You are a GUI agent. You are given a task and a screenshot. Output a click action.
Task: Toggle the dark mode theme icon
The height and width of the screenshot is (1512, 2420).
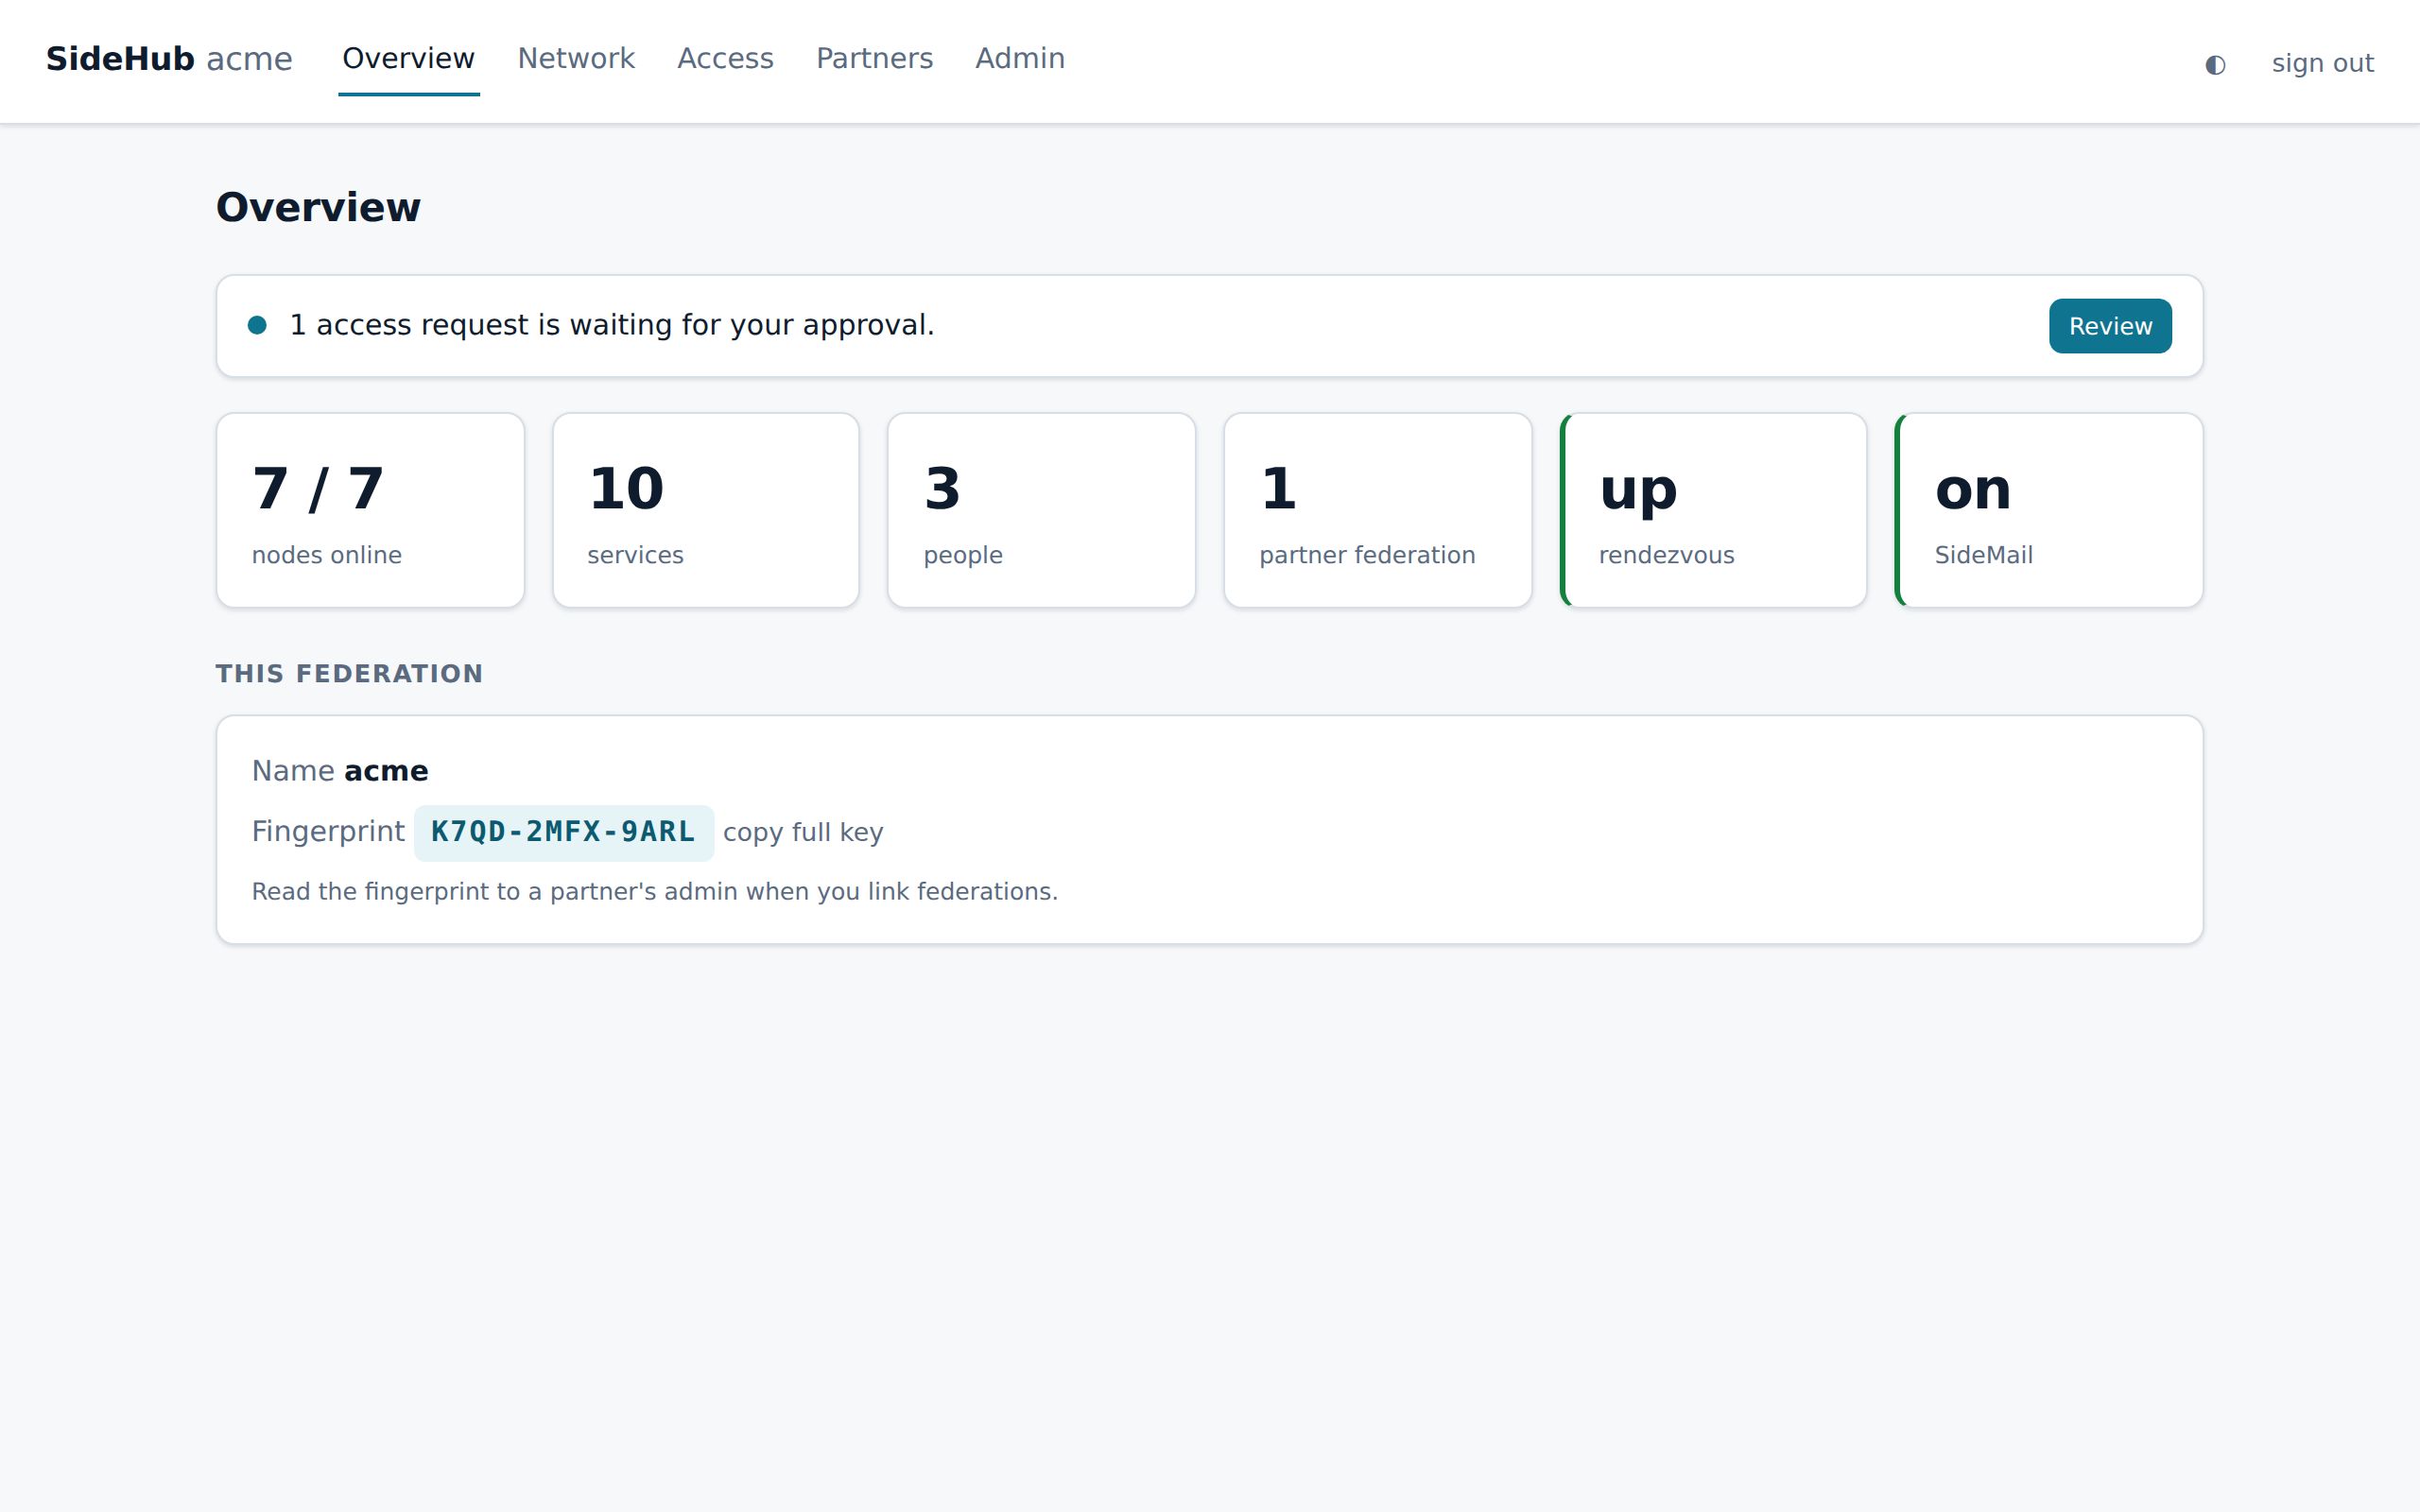(x=2214, y=64)
